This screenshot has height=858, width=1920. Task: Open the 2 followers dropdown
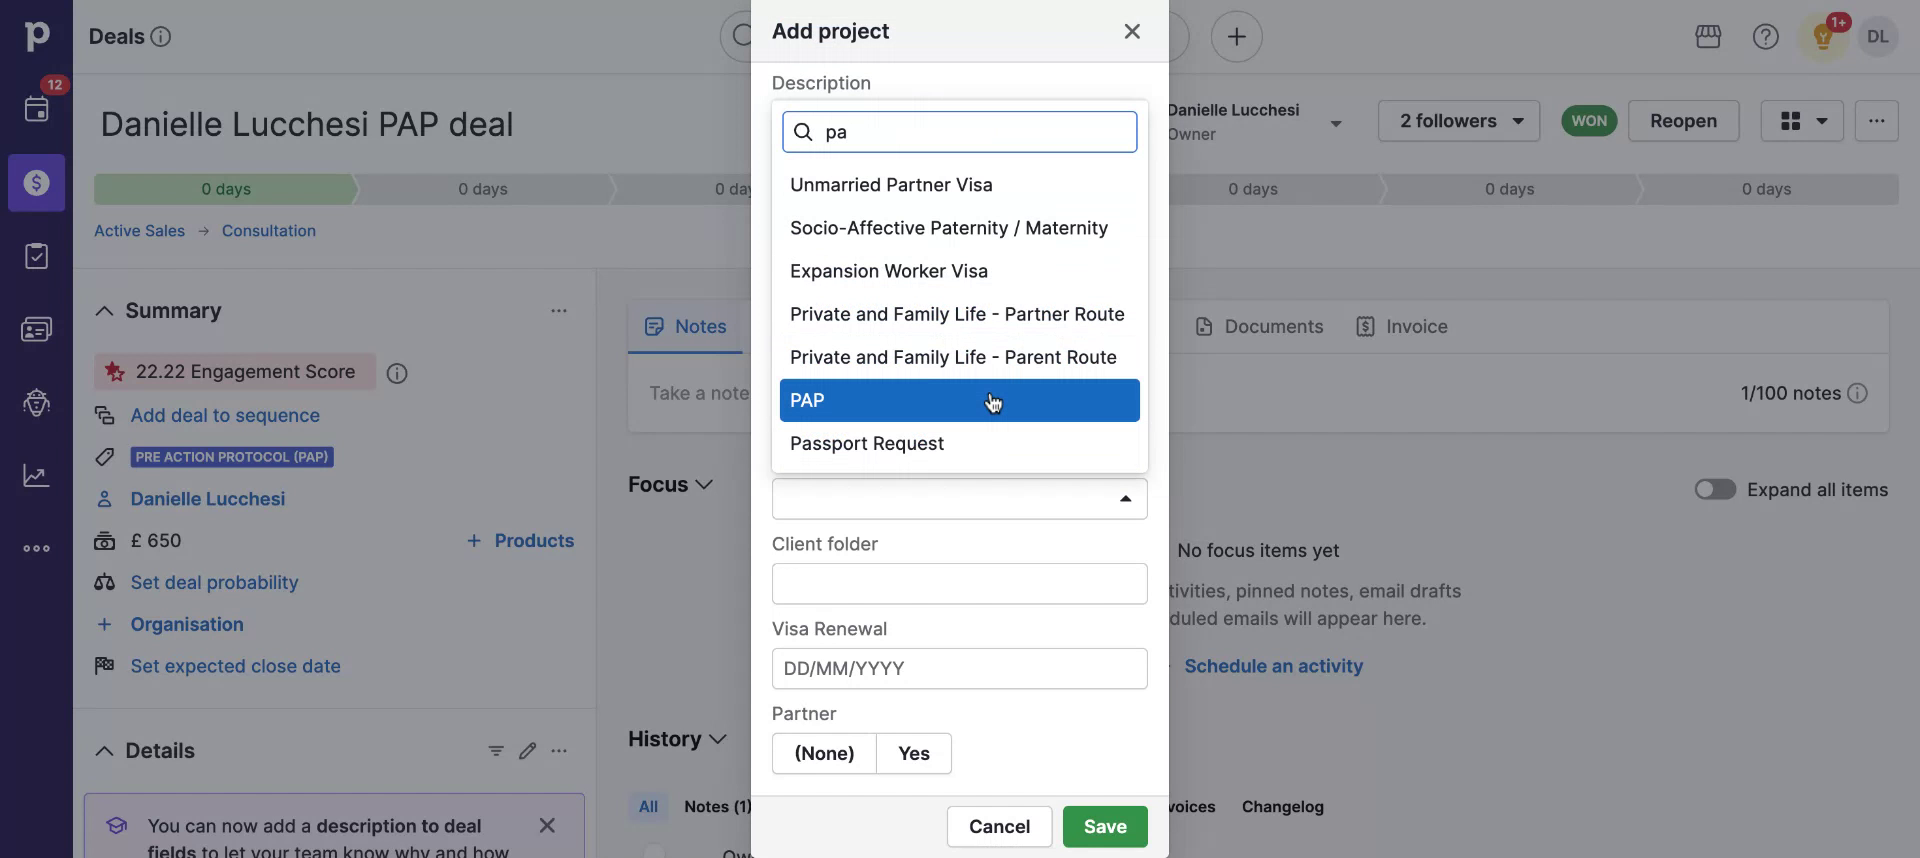tap(1459, 121)
